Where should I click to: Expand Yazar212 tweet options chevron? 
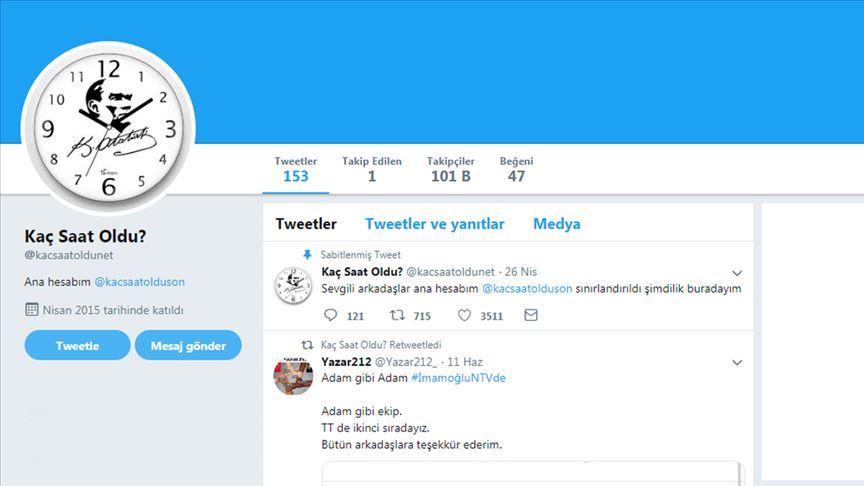coord(737,363)
